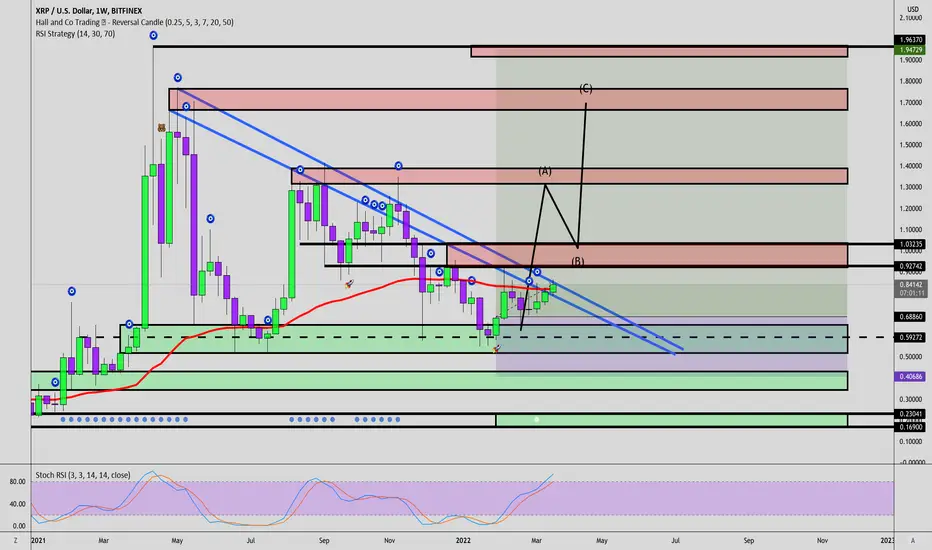The width and height of the screenshot is (932, 550).
Task: Select the blue circle marker above the November 2021 wick
Action: click(398, 166)
